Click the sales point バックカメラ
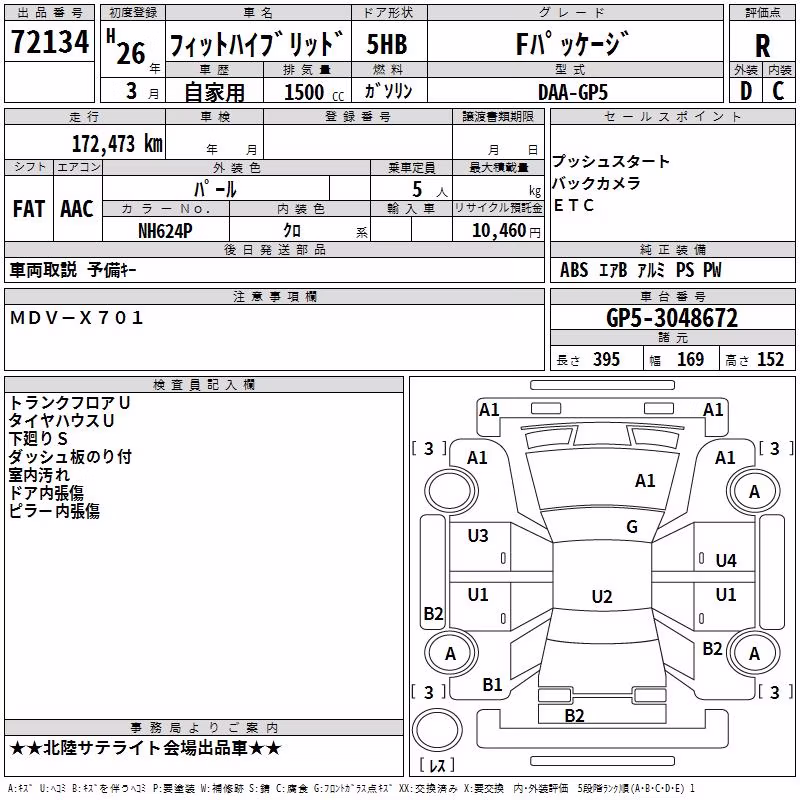Viewport: 800px width, 800px height. tap(596, 183)
